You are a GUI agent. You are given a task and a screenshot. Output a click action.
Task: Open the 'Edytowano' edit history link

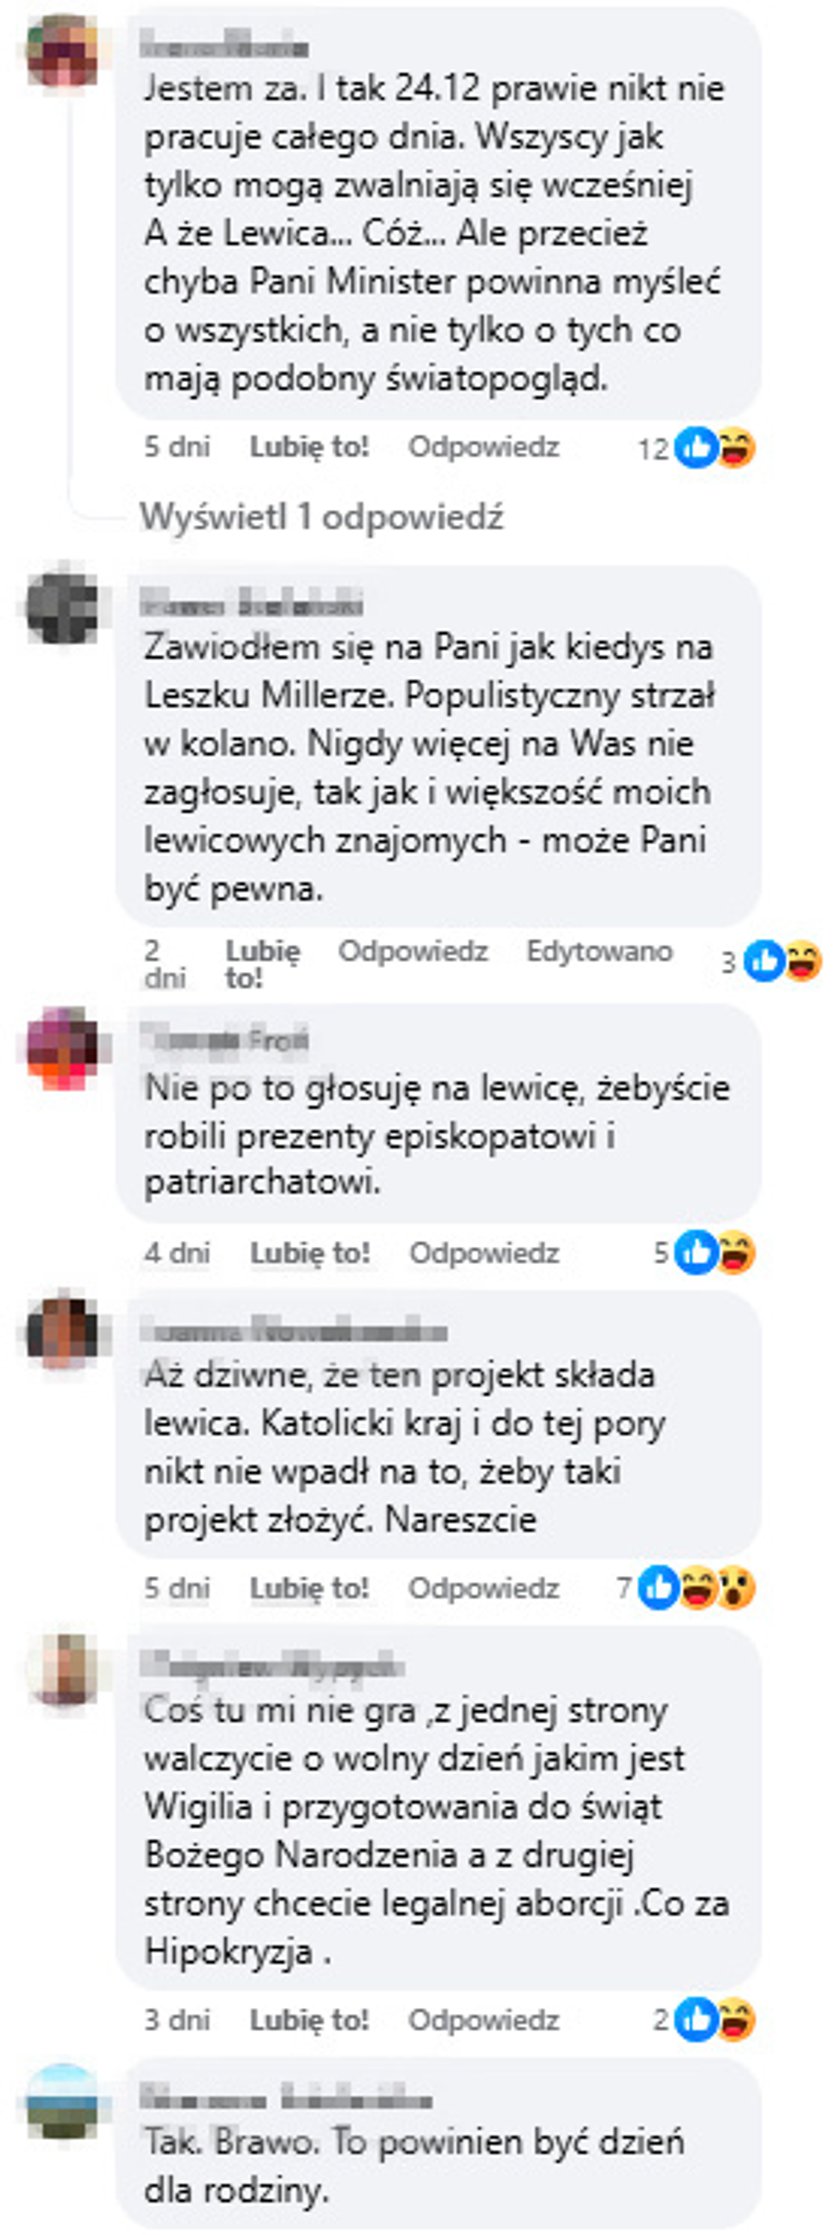tap(599, 951)
